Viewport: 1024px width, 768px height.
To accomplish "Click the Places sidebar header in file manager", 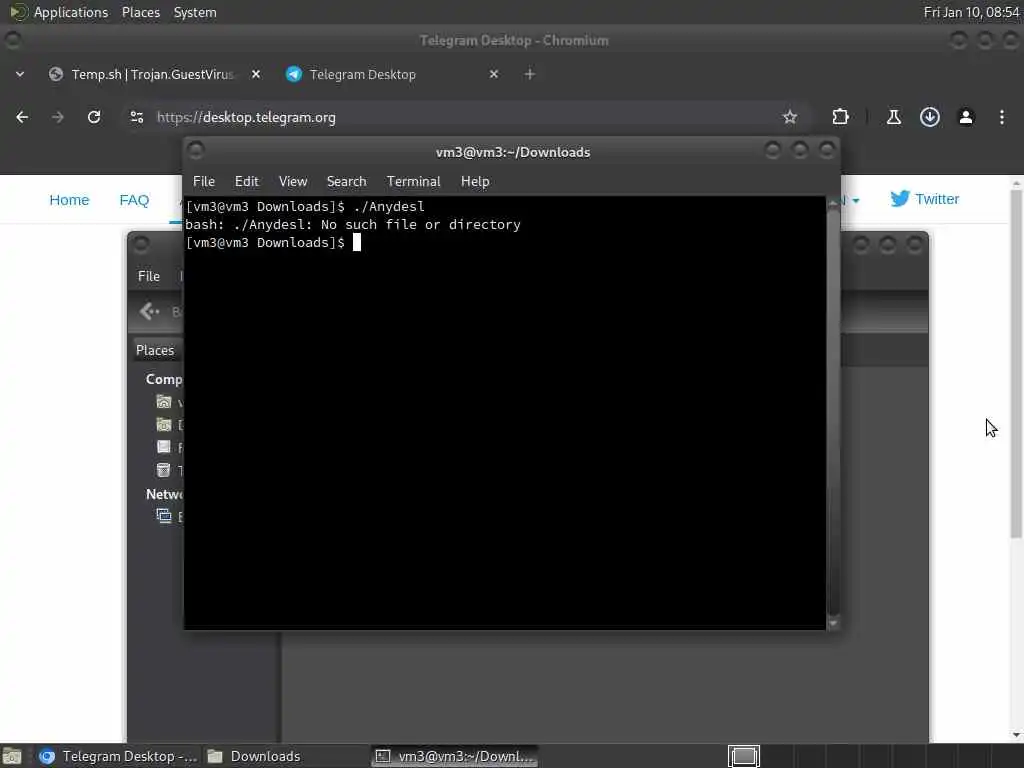I will click(x=155, y=351).
